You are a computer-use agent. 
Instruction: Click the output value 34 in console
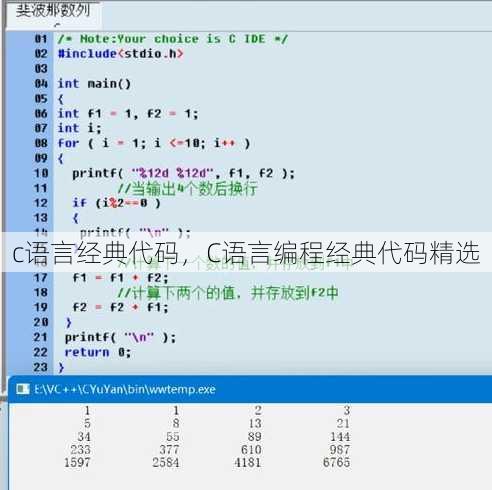click(84, 436)
